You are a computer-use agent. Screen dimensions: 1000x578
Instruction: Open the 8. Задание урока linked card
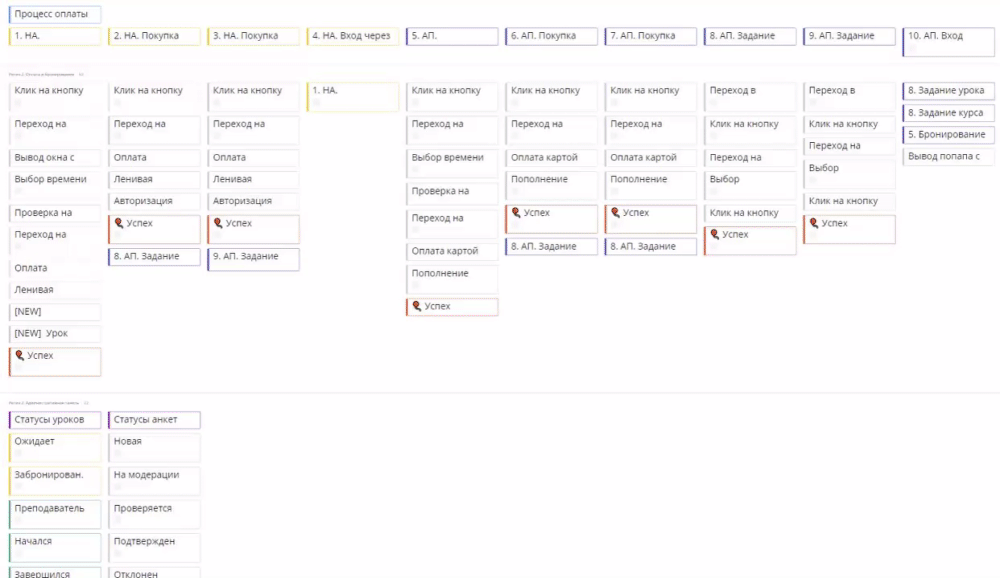click(946, 91)
